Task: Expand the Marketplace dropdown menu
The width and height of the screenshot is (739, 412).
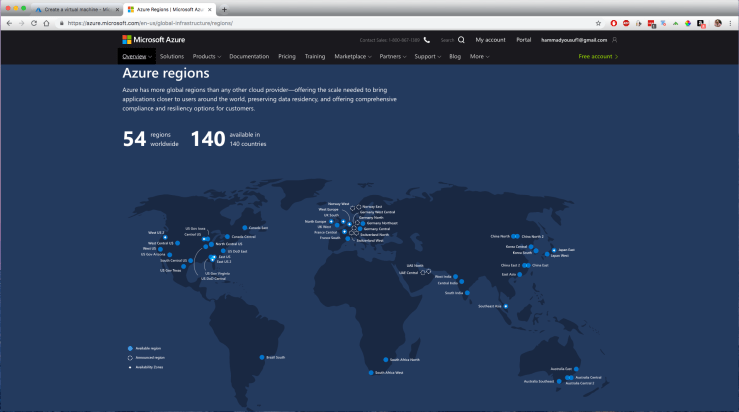Action: pyautogui.click(x=353, y=57)
